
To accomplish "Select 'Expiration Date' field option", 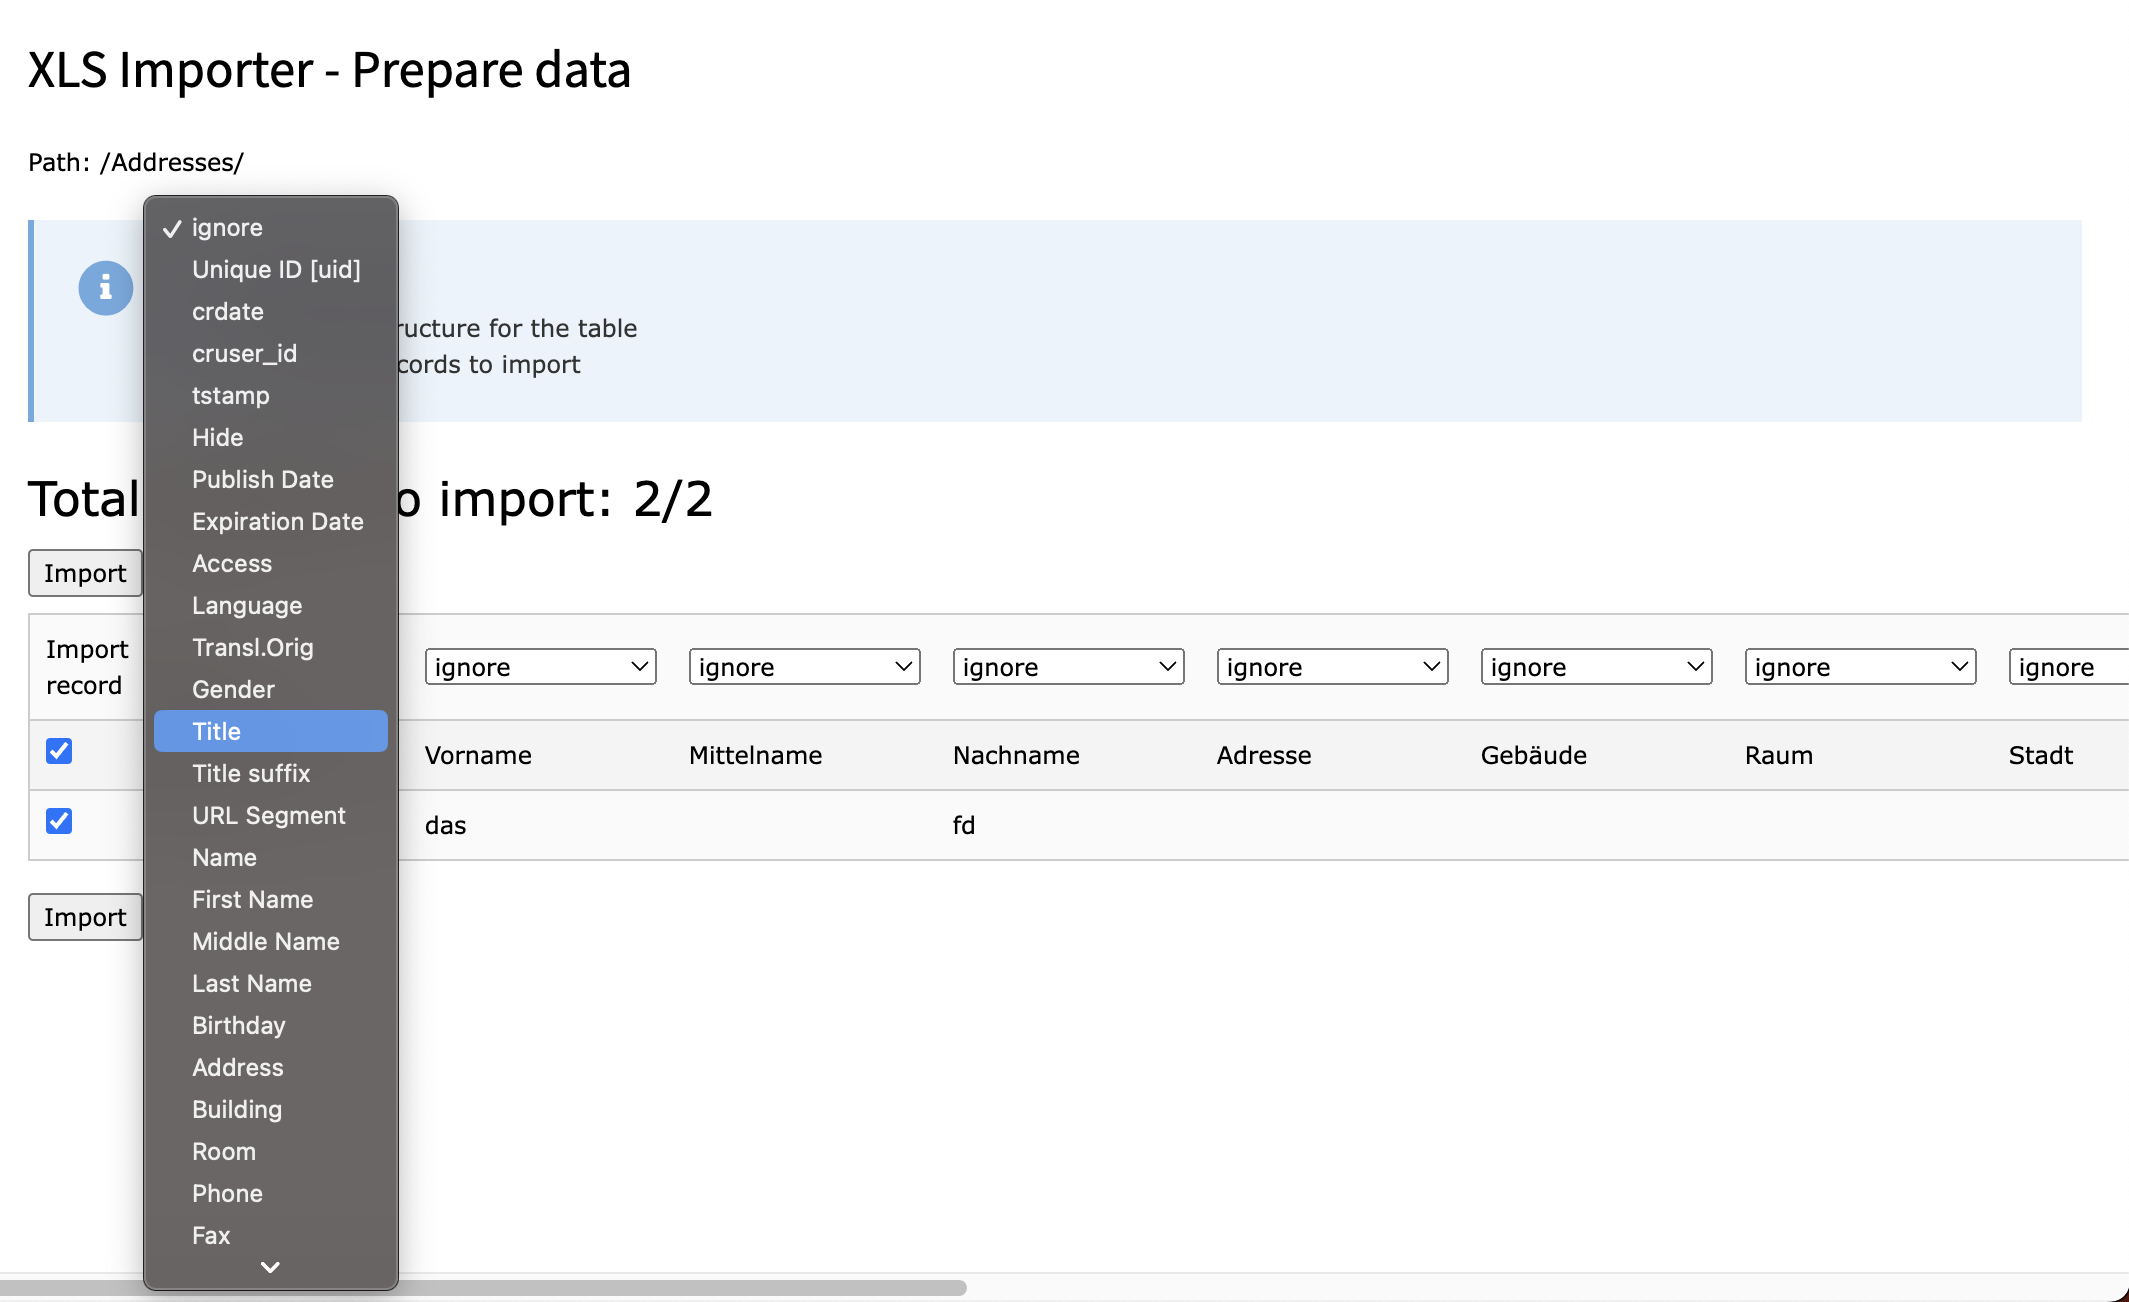I will coord(271,522).
